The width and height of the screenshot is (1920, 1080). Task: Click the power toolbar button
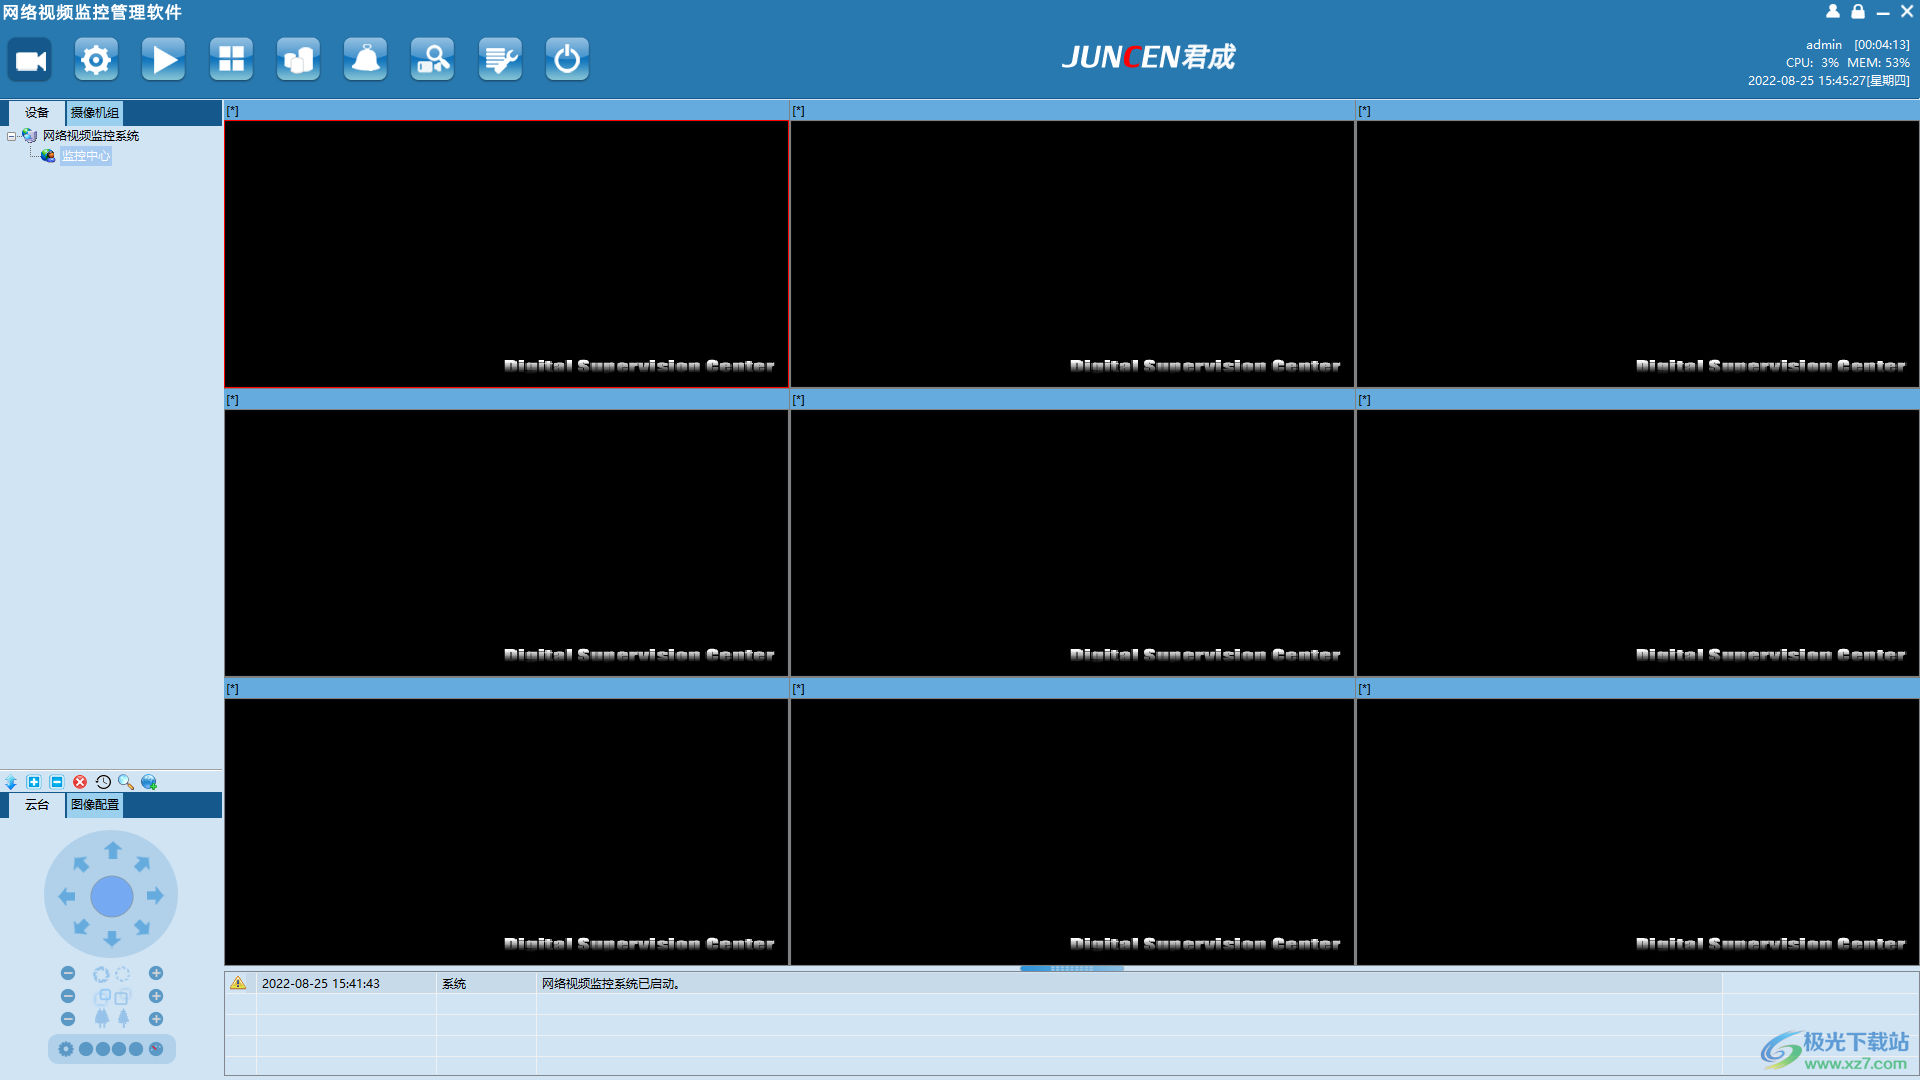(x=567, y=60)
